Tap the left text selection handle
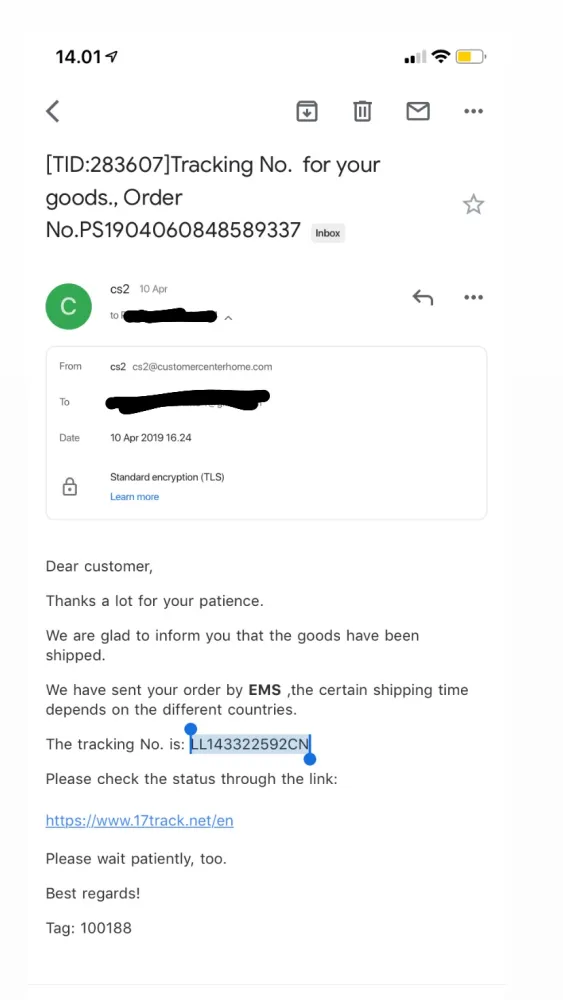This screenshot has height=1000, width=563. [x=190, y=730]
